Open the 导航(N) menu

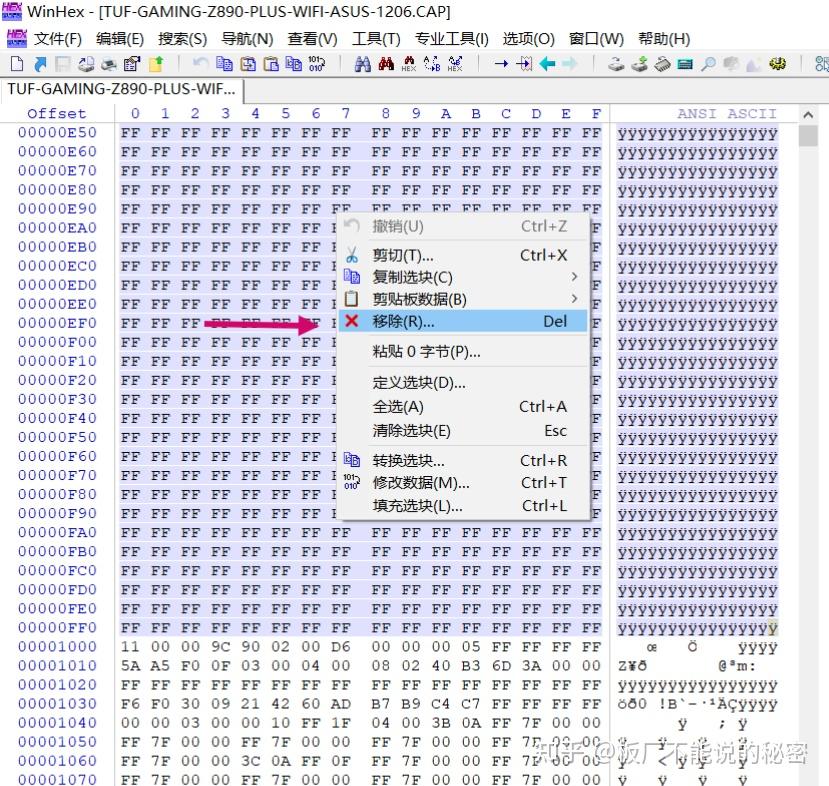[x=247, y=39]
